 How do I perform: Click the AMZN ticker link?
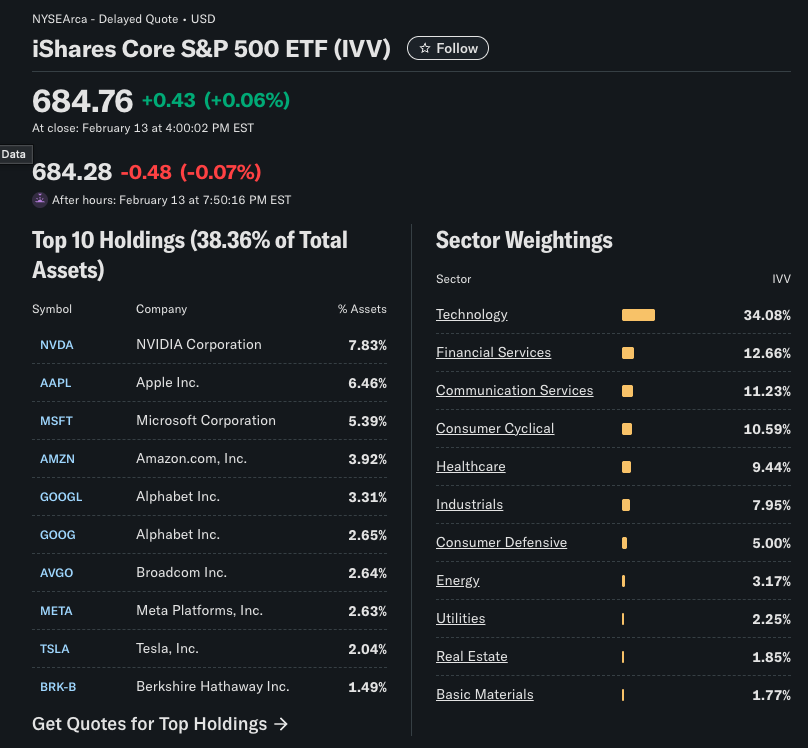(x=57, y=459)
